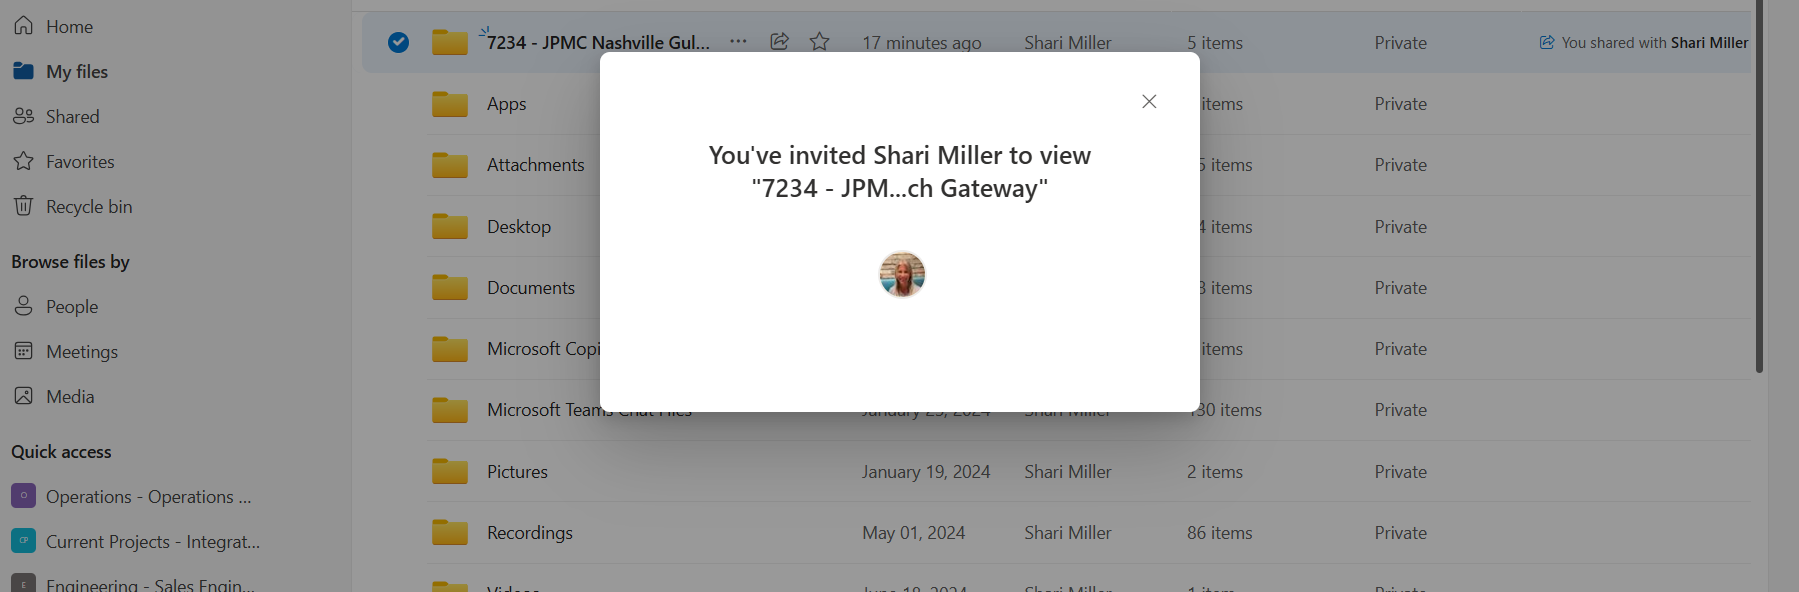Open My files in the sidebar

tap(76, 72)
